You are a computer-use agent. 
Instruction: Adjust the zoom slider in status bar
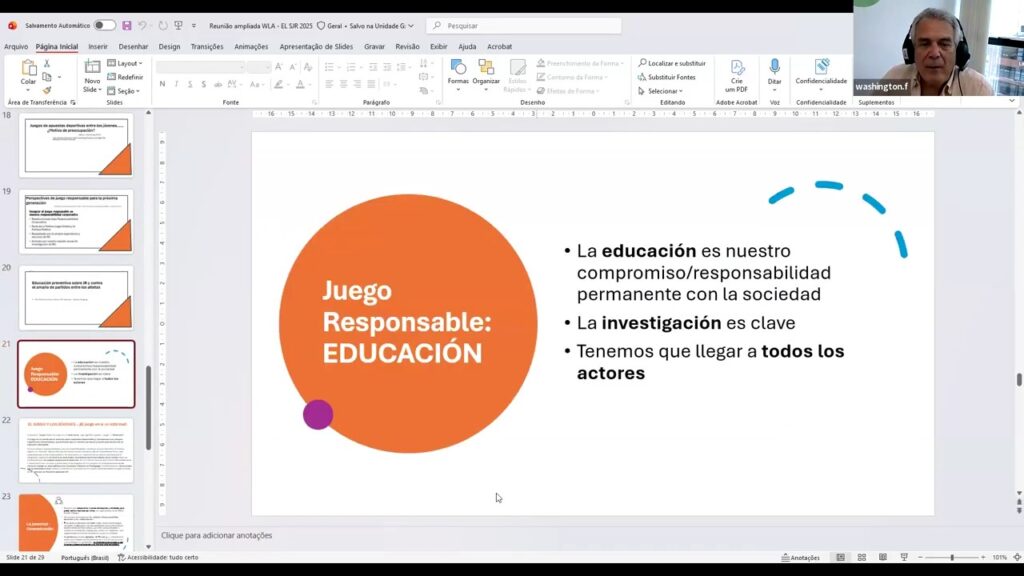click(951, 557)
